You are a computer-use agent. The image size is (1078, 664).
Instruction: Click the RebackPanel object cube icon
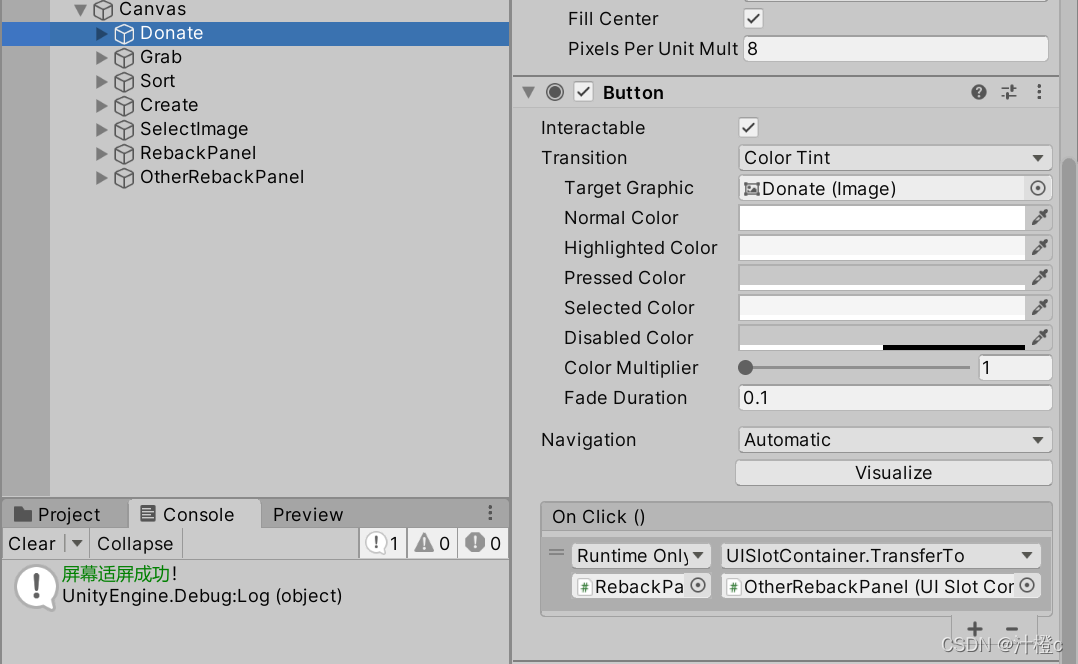pos(124,154)
